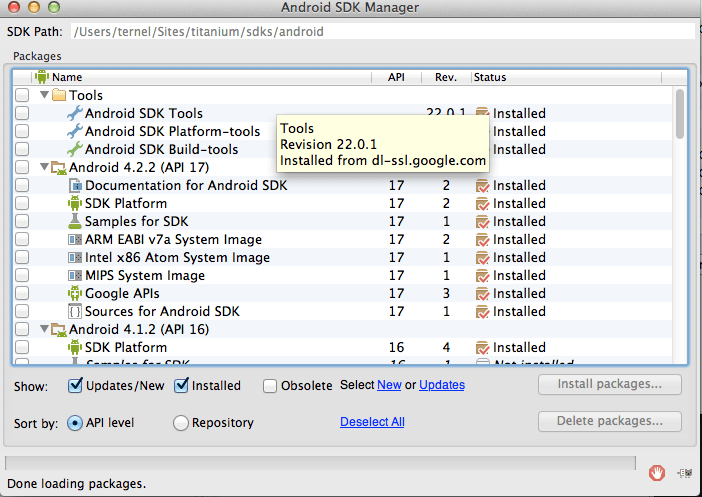Click the Deselect All link
The width and height of the screenshot is (702, 497).
(x=372, y=422)
